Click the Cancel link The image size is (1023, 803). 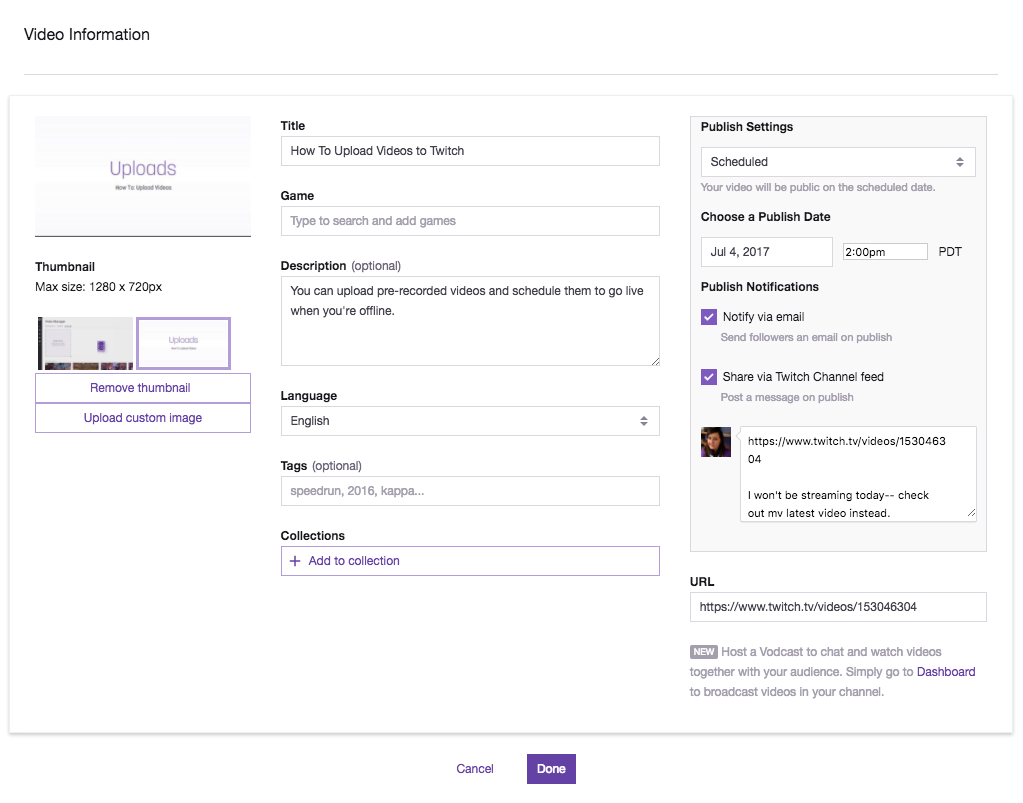(x=475, y=769)
